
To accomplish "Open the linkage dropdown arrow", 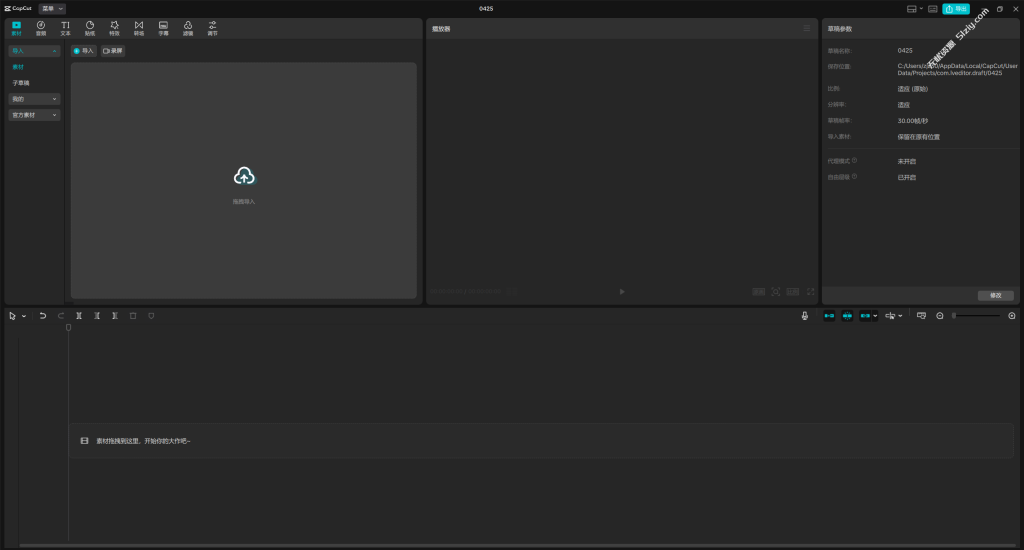I will point(875,316).
